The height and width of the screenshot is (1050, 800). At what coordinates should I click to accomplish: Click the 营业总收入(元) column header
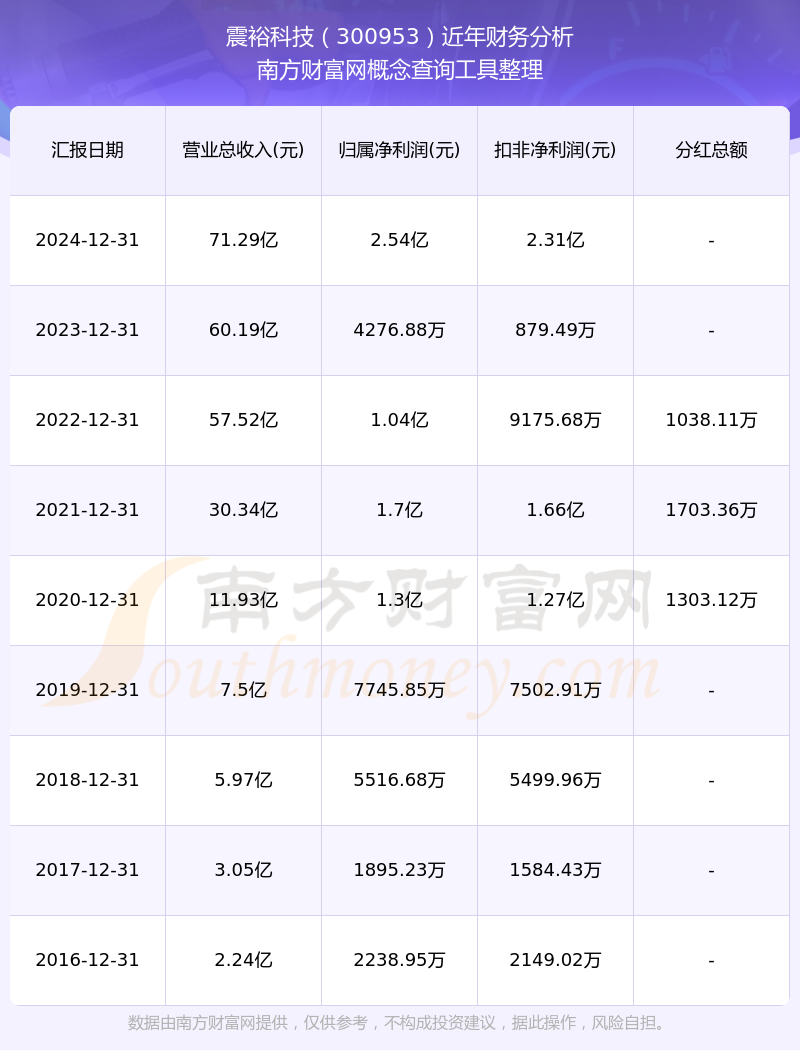click(244, 150)
